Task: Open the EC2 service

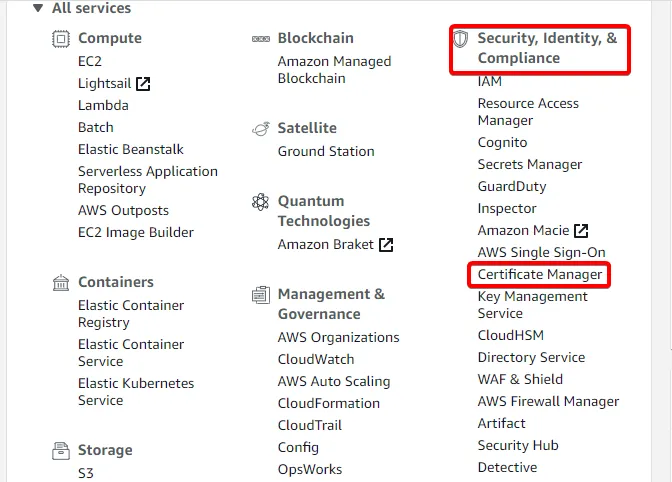Action: tap(90, 61)
